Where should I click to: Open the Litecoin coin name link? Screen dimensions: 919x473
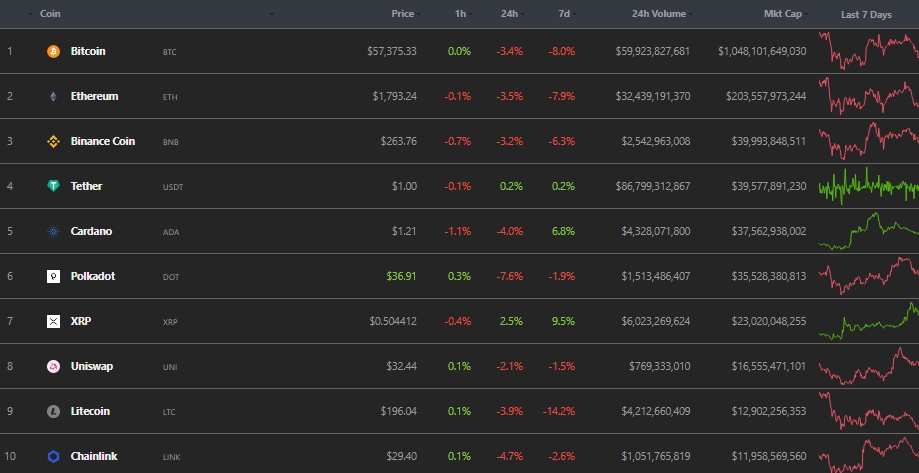point(92,411)
